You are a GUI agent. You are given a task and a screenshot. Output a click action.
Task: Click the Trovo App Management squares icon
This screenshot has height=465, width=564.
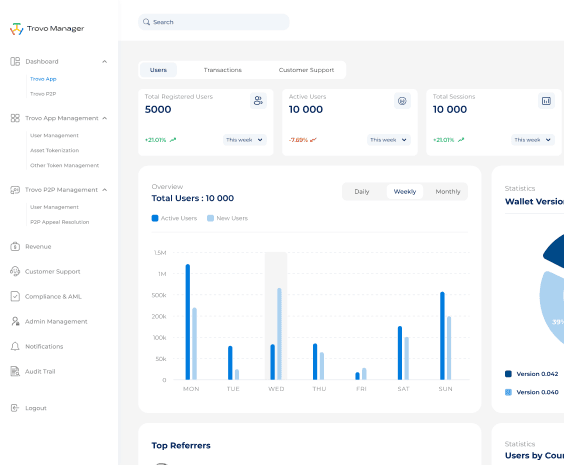point(15,118)
